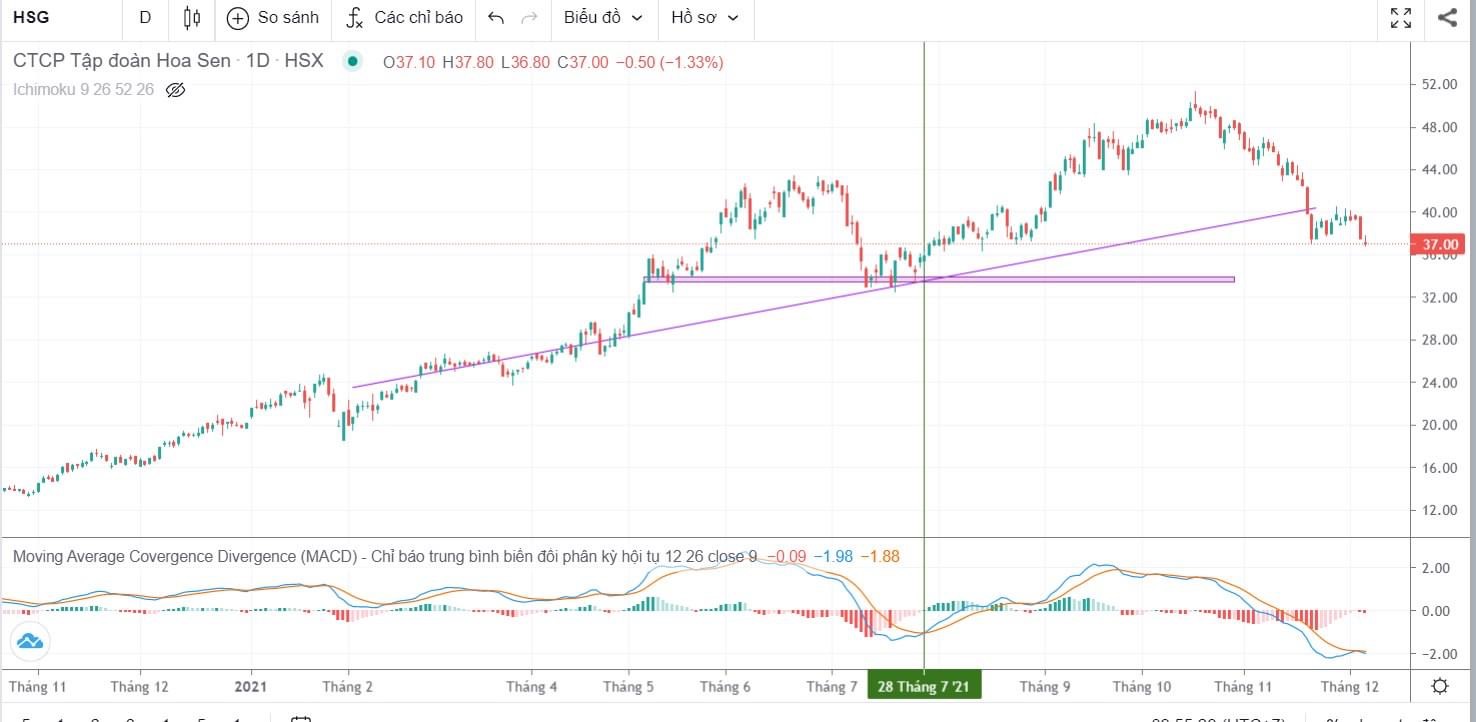
Task: Click the Tháng 5 time axis label
Action: pyautogui.click(x=629, y=686)
